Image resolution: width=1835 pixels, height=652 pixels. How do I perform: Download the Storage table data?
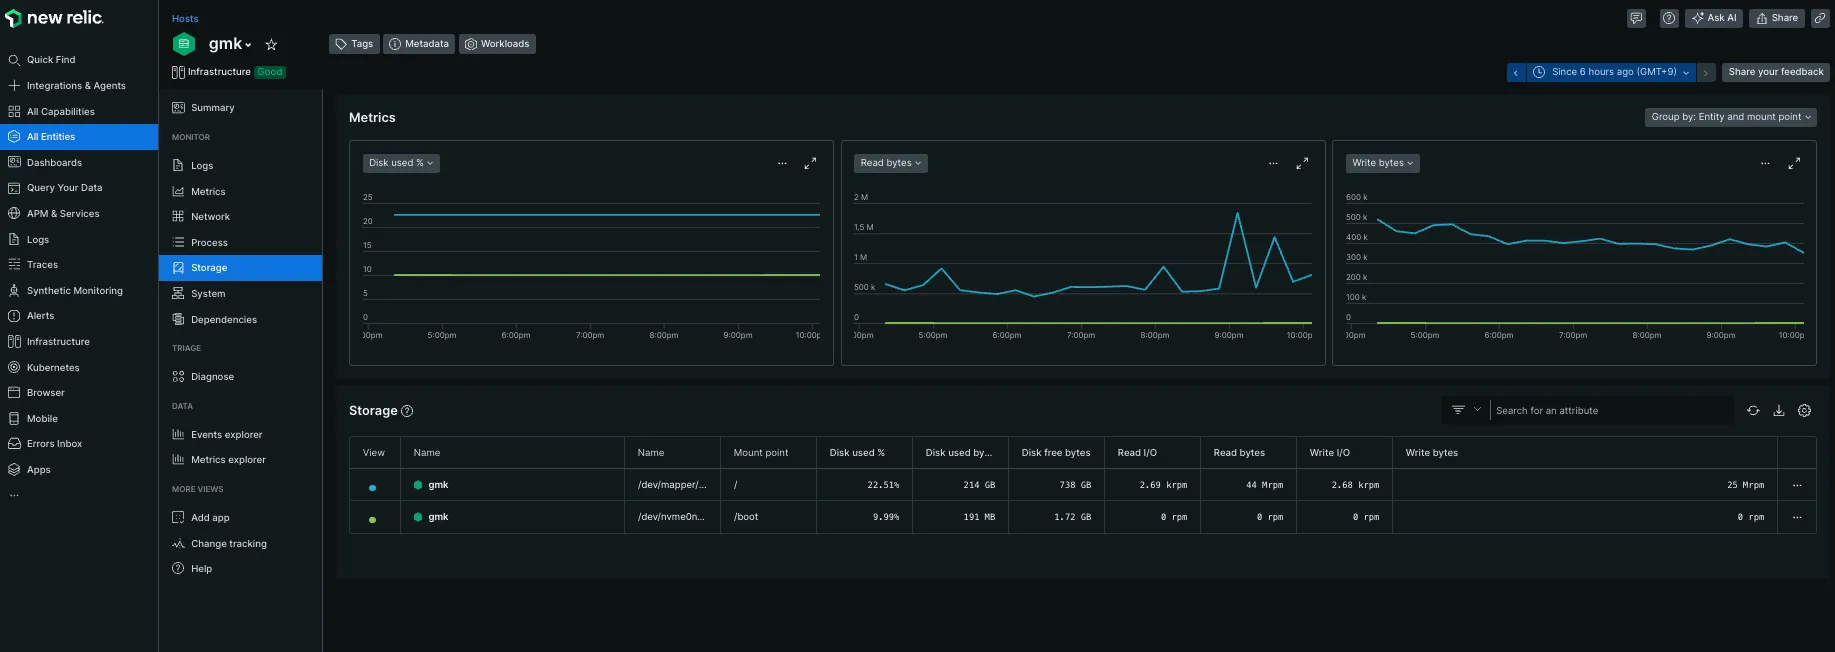pyautogui.click(x=1779, y=411)
